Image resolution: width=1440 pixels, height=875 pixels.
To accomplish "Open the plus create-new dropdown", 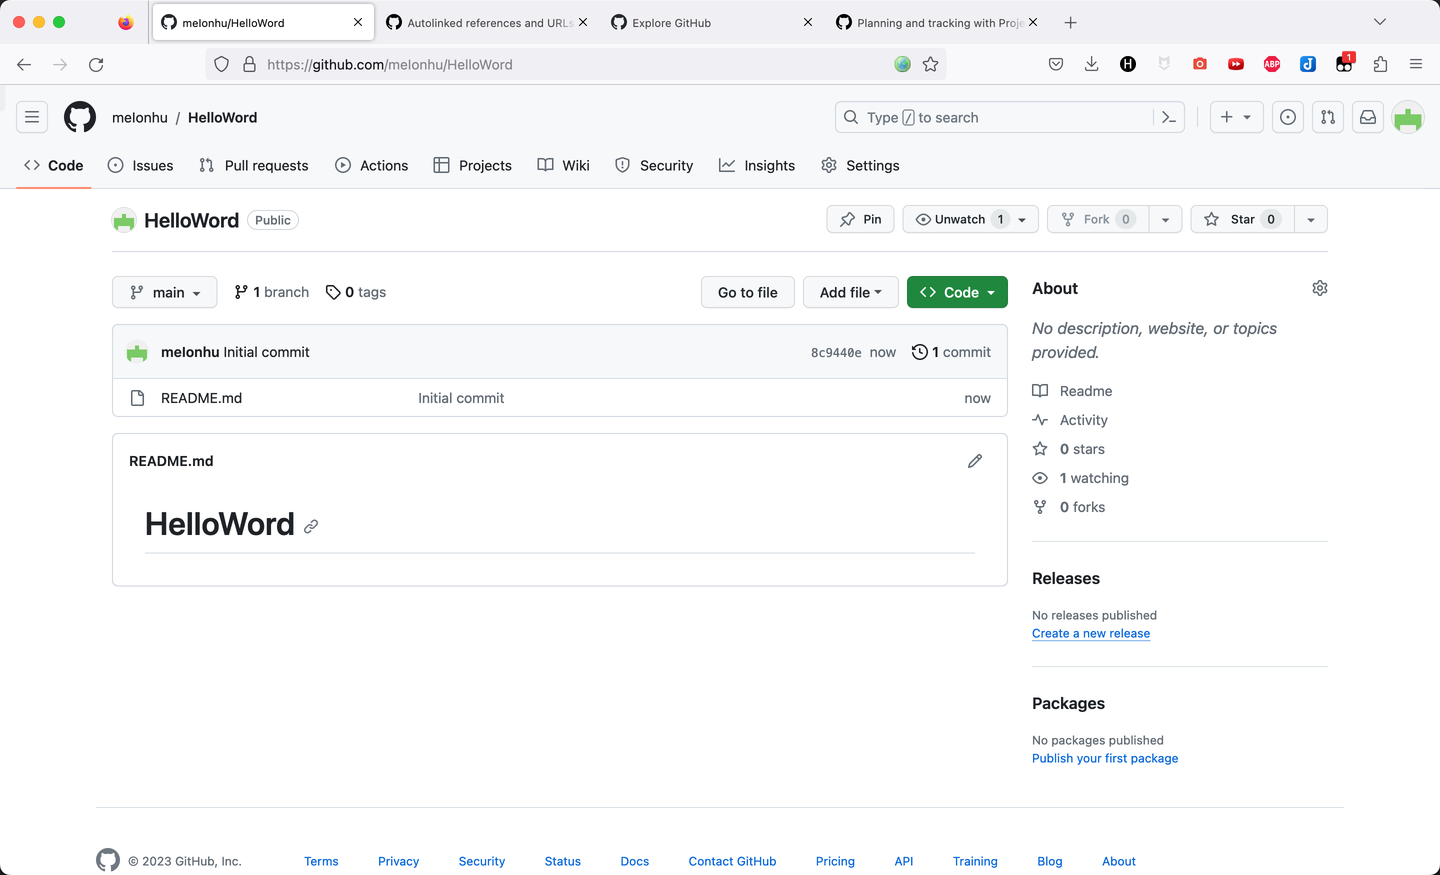I will 1237,117.
